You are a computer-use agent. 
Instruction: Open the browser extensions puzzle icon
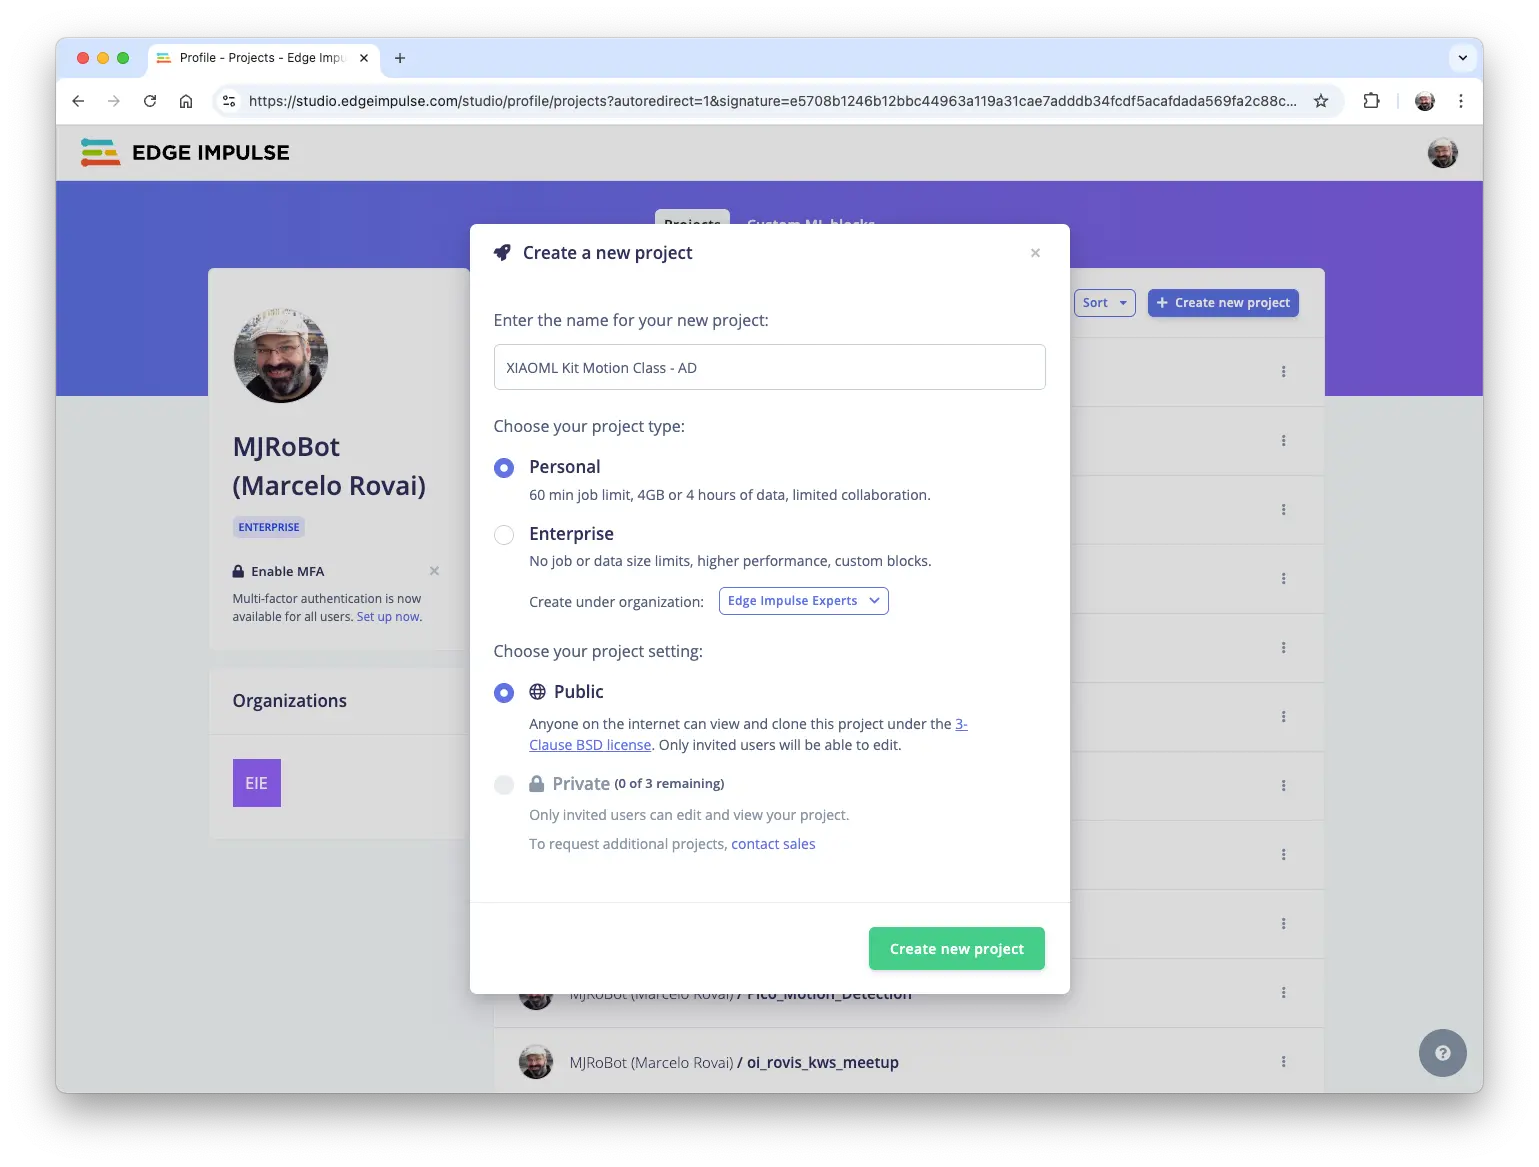[1371, 101]
